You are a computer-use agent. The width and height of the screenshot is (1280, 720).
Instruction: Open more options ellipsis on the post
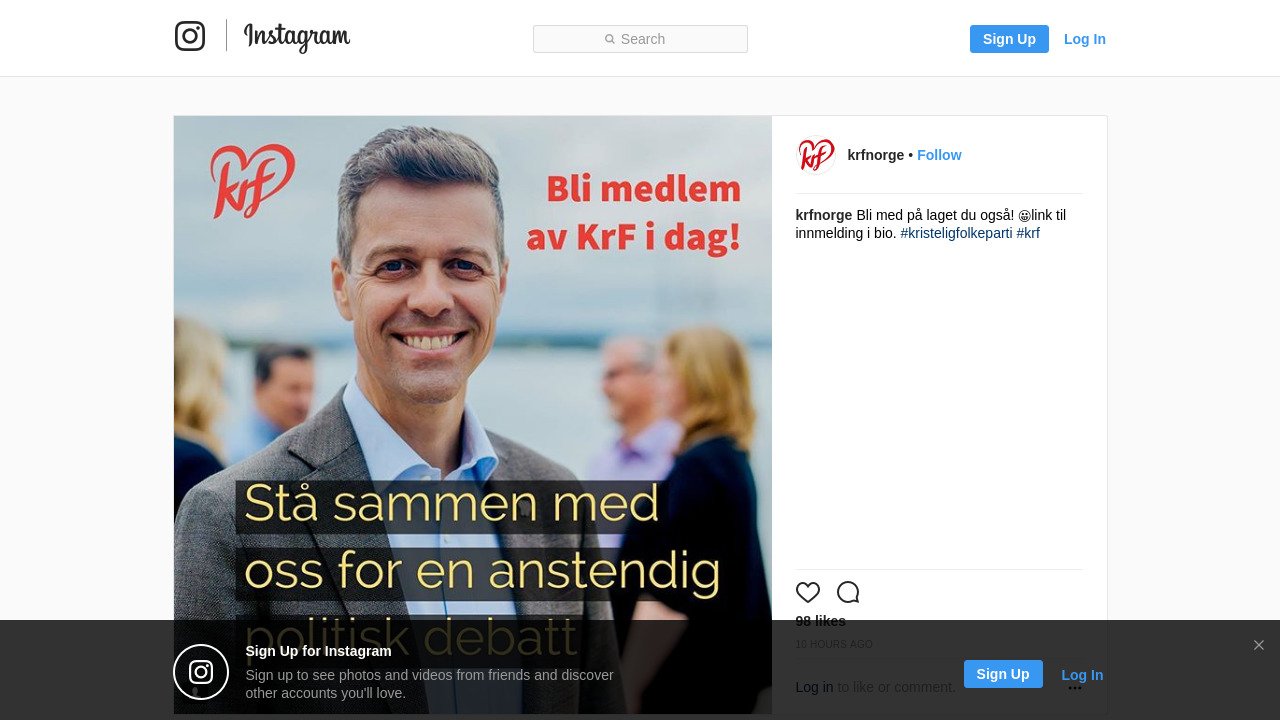pos(1075,688)
